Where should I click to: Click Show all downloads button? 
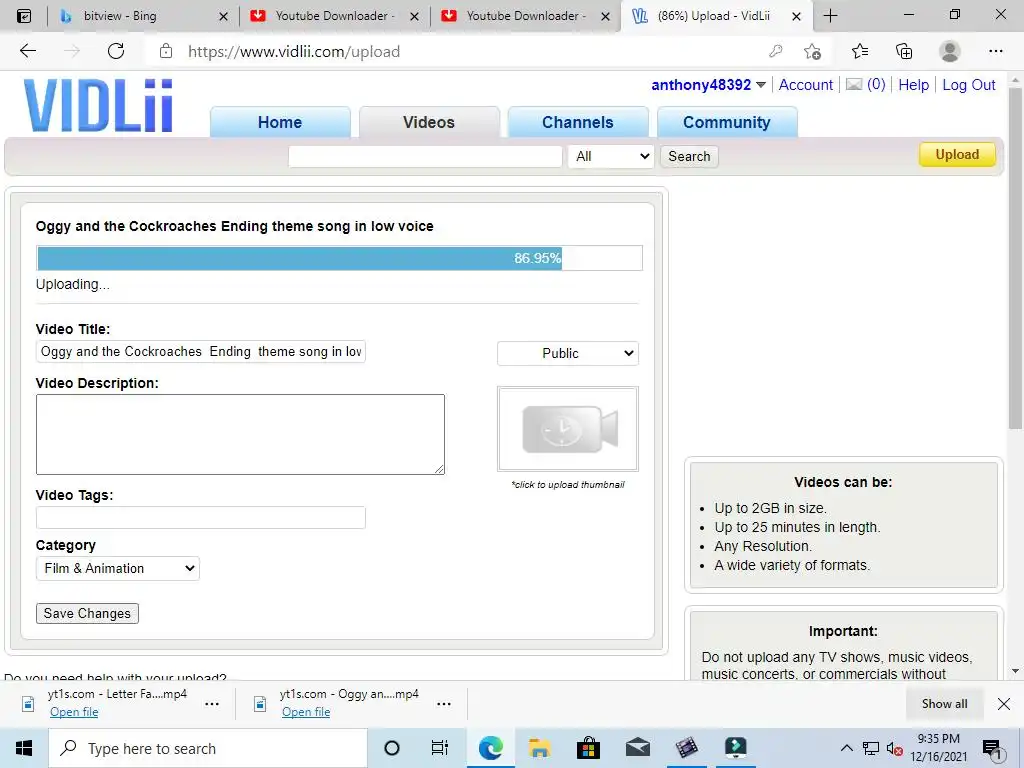tap(944, 703)
